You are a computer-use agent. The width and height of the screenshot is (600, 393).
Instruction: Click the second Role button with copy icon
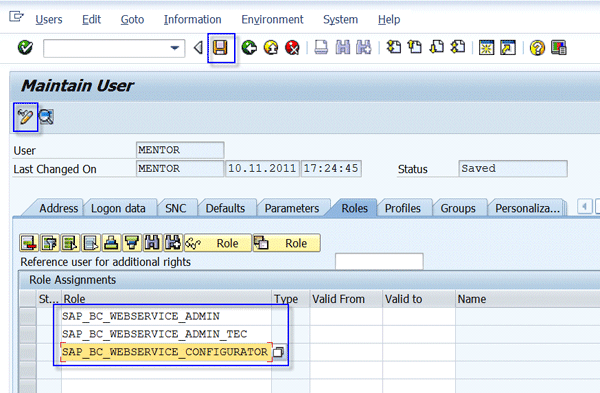(286, 243)
